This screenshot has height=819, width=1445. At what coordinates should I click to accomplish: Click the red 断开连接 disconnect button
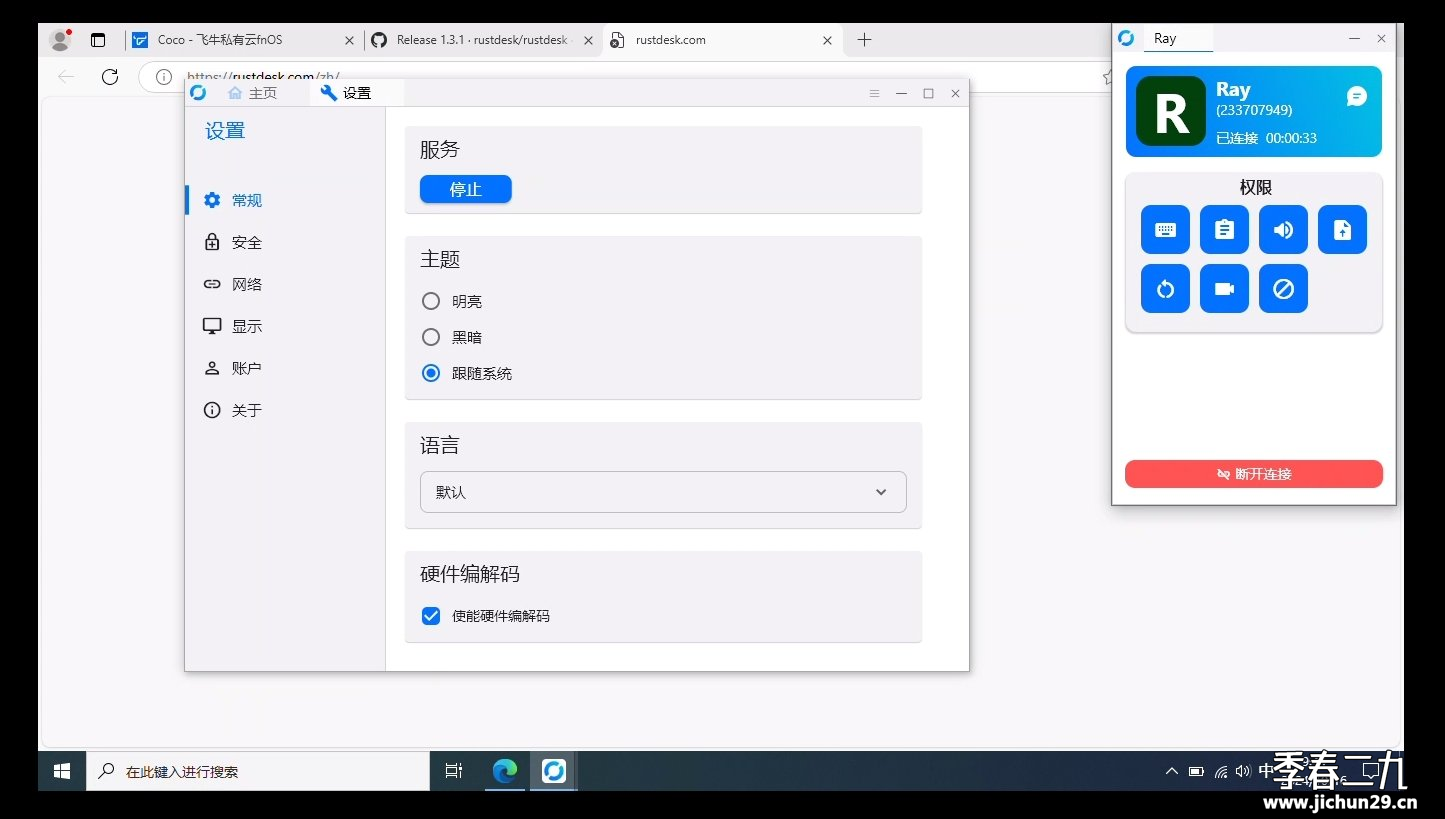pyautogui.click(x=1253, y=474)
